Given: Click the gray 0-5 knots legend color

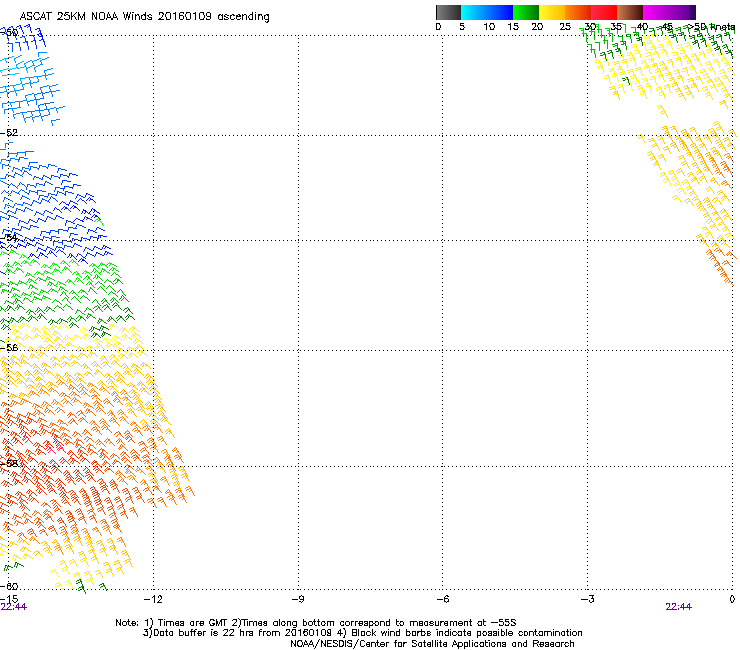Looking at the screenshot, I should click(x=448, y=12).
